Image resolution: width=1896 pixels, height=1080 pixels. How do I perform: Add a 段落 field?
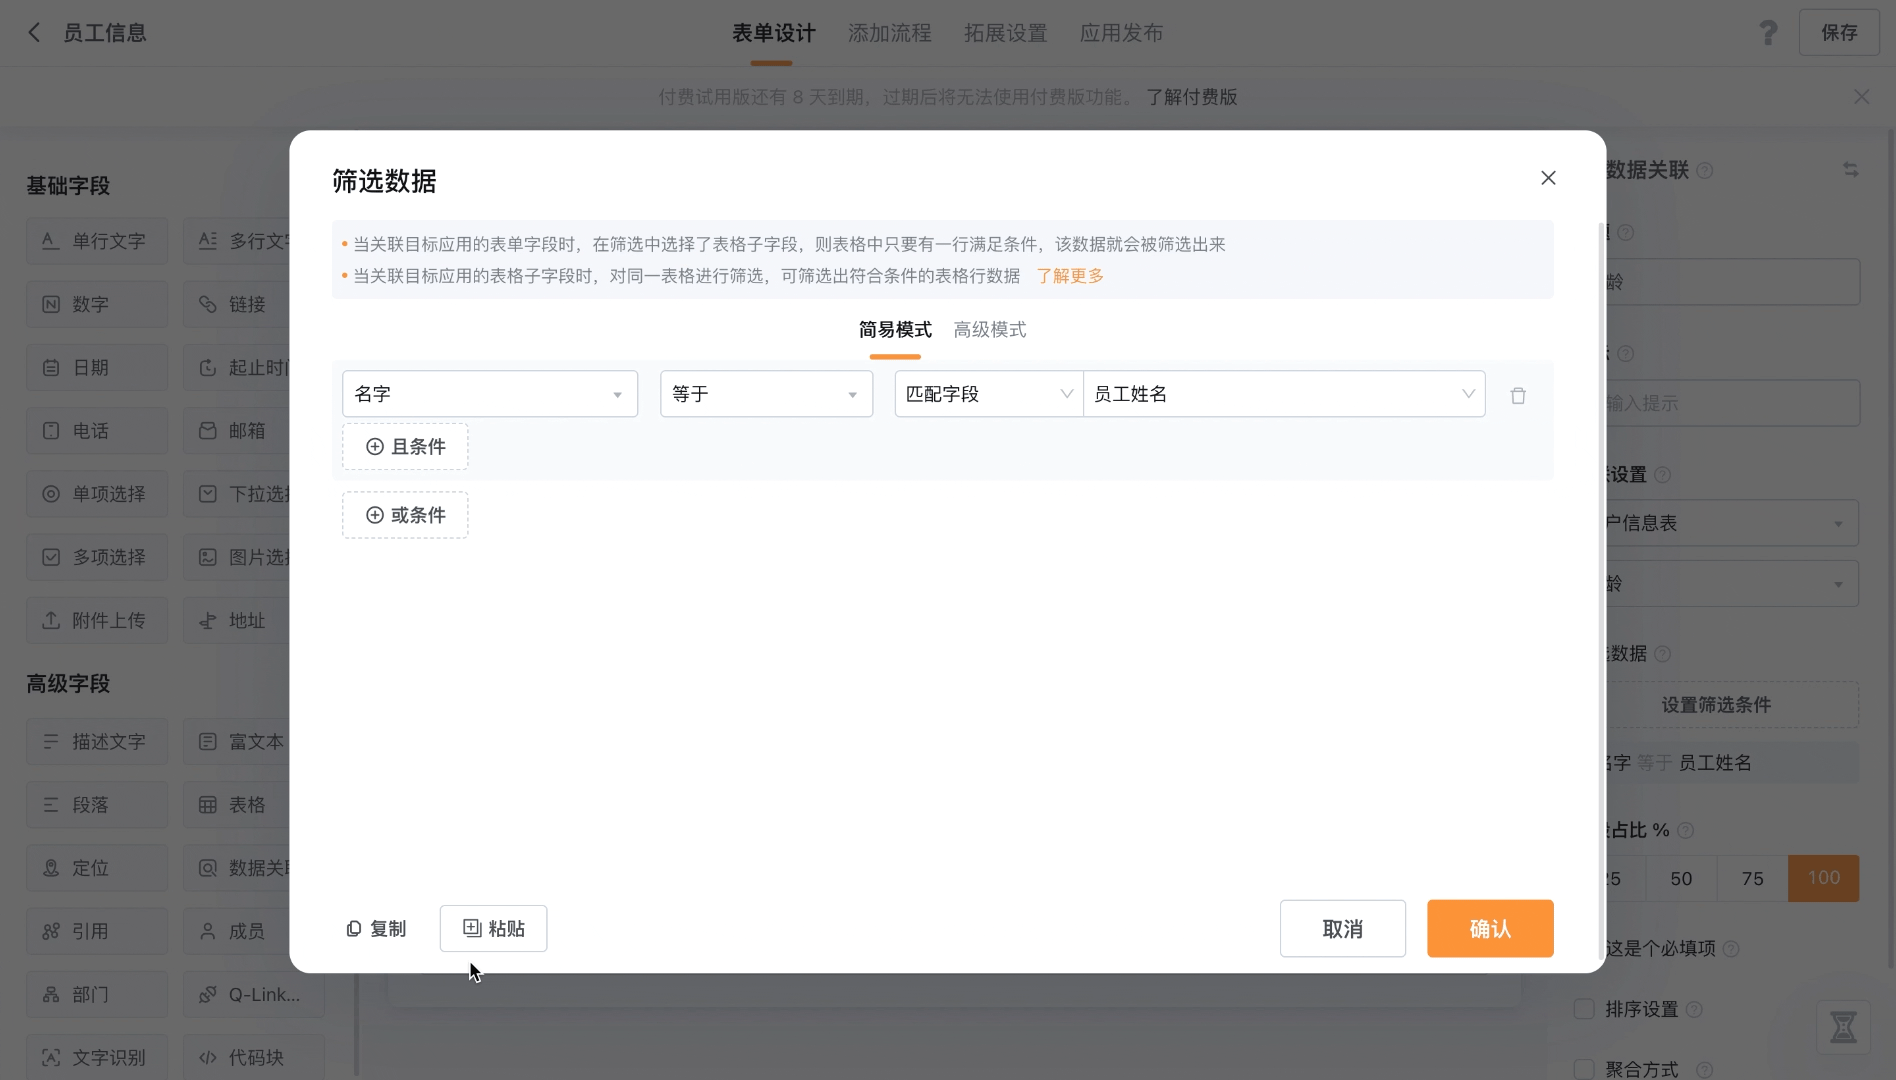pos(97,805)
